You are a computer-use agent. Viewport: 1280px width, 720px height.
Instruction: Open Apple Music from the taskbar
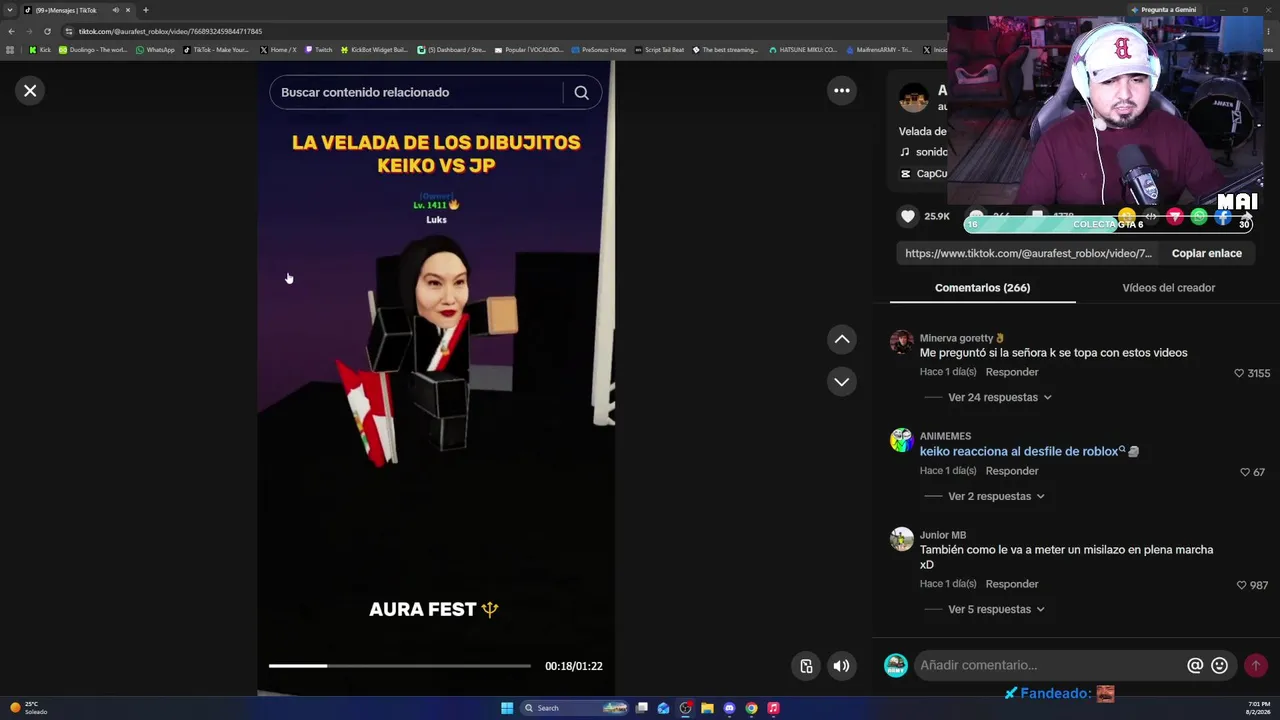pyautogui.click(x=773, y=708)
